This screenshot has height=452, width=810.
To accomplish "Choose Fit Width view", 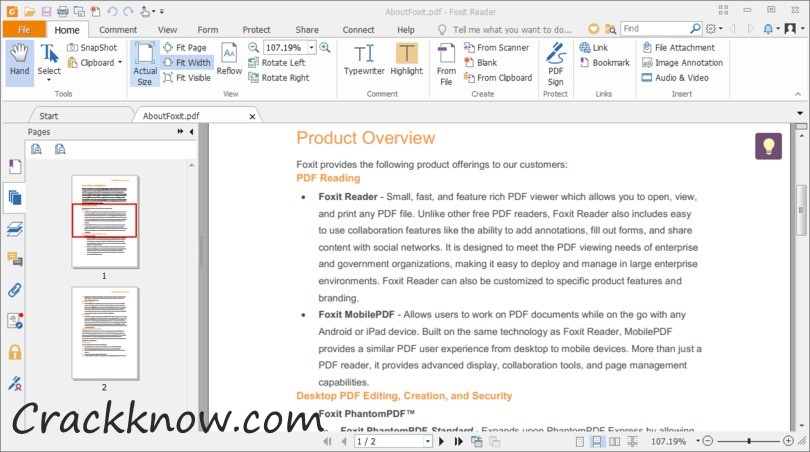I will coord(187,63).
